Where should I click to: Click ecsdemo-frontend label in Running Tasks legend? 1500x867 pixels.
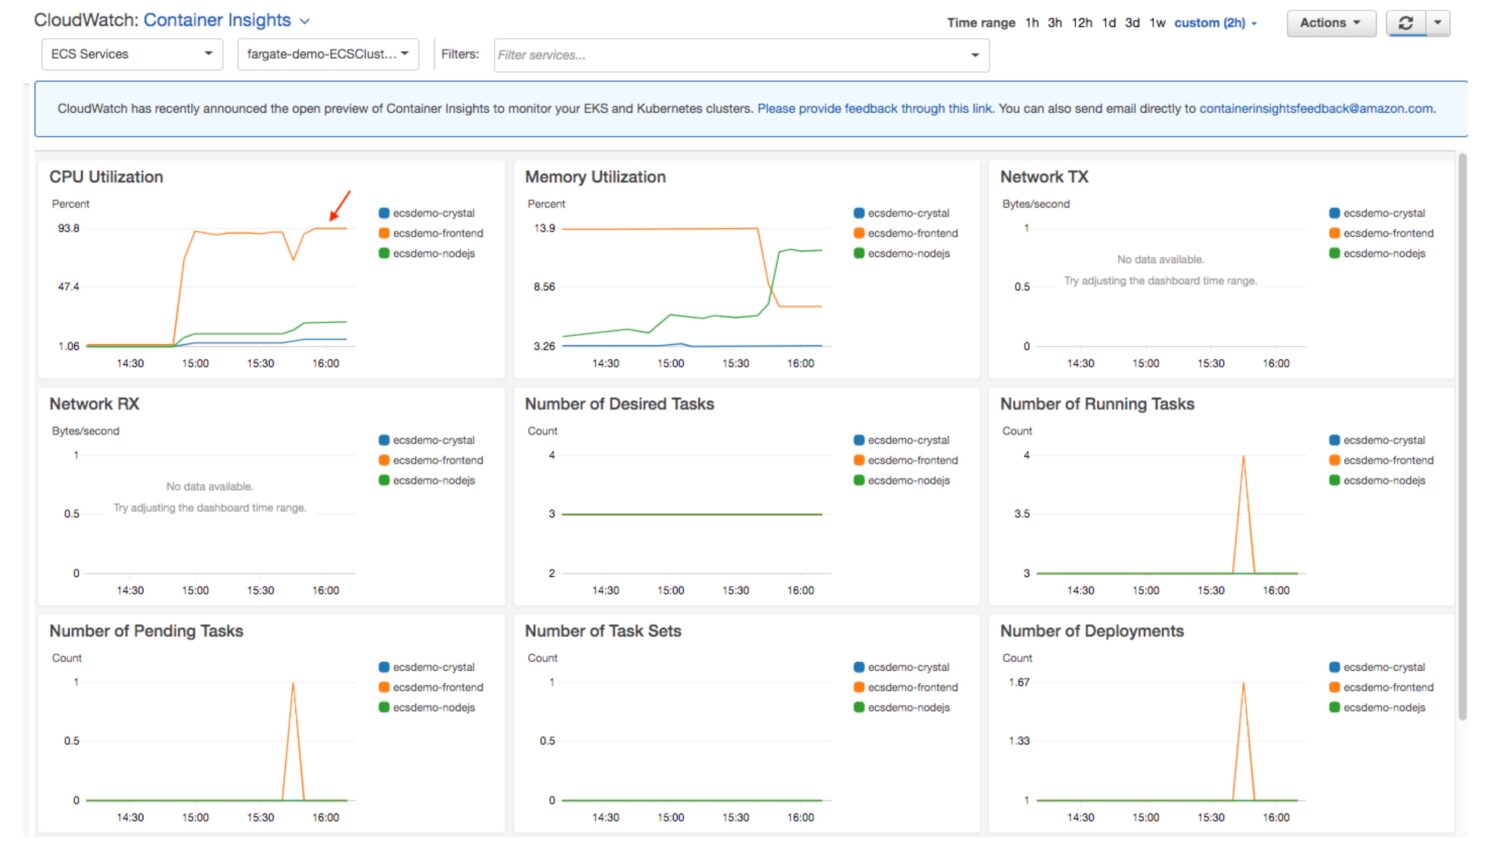point(1388,460)
